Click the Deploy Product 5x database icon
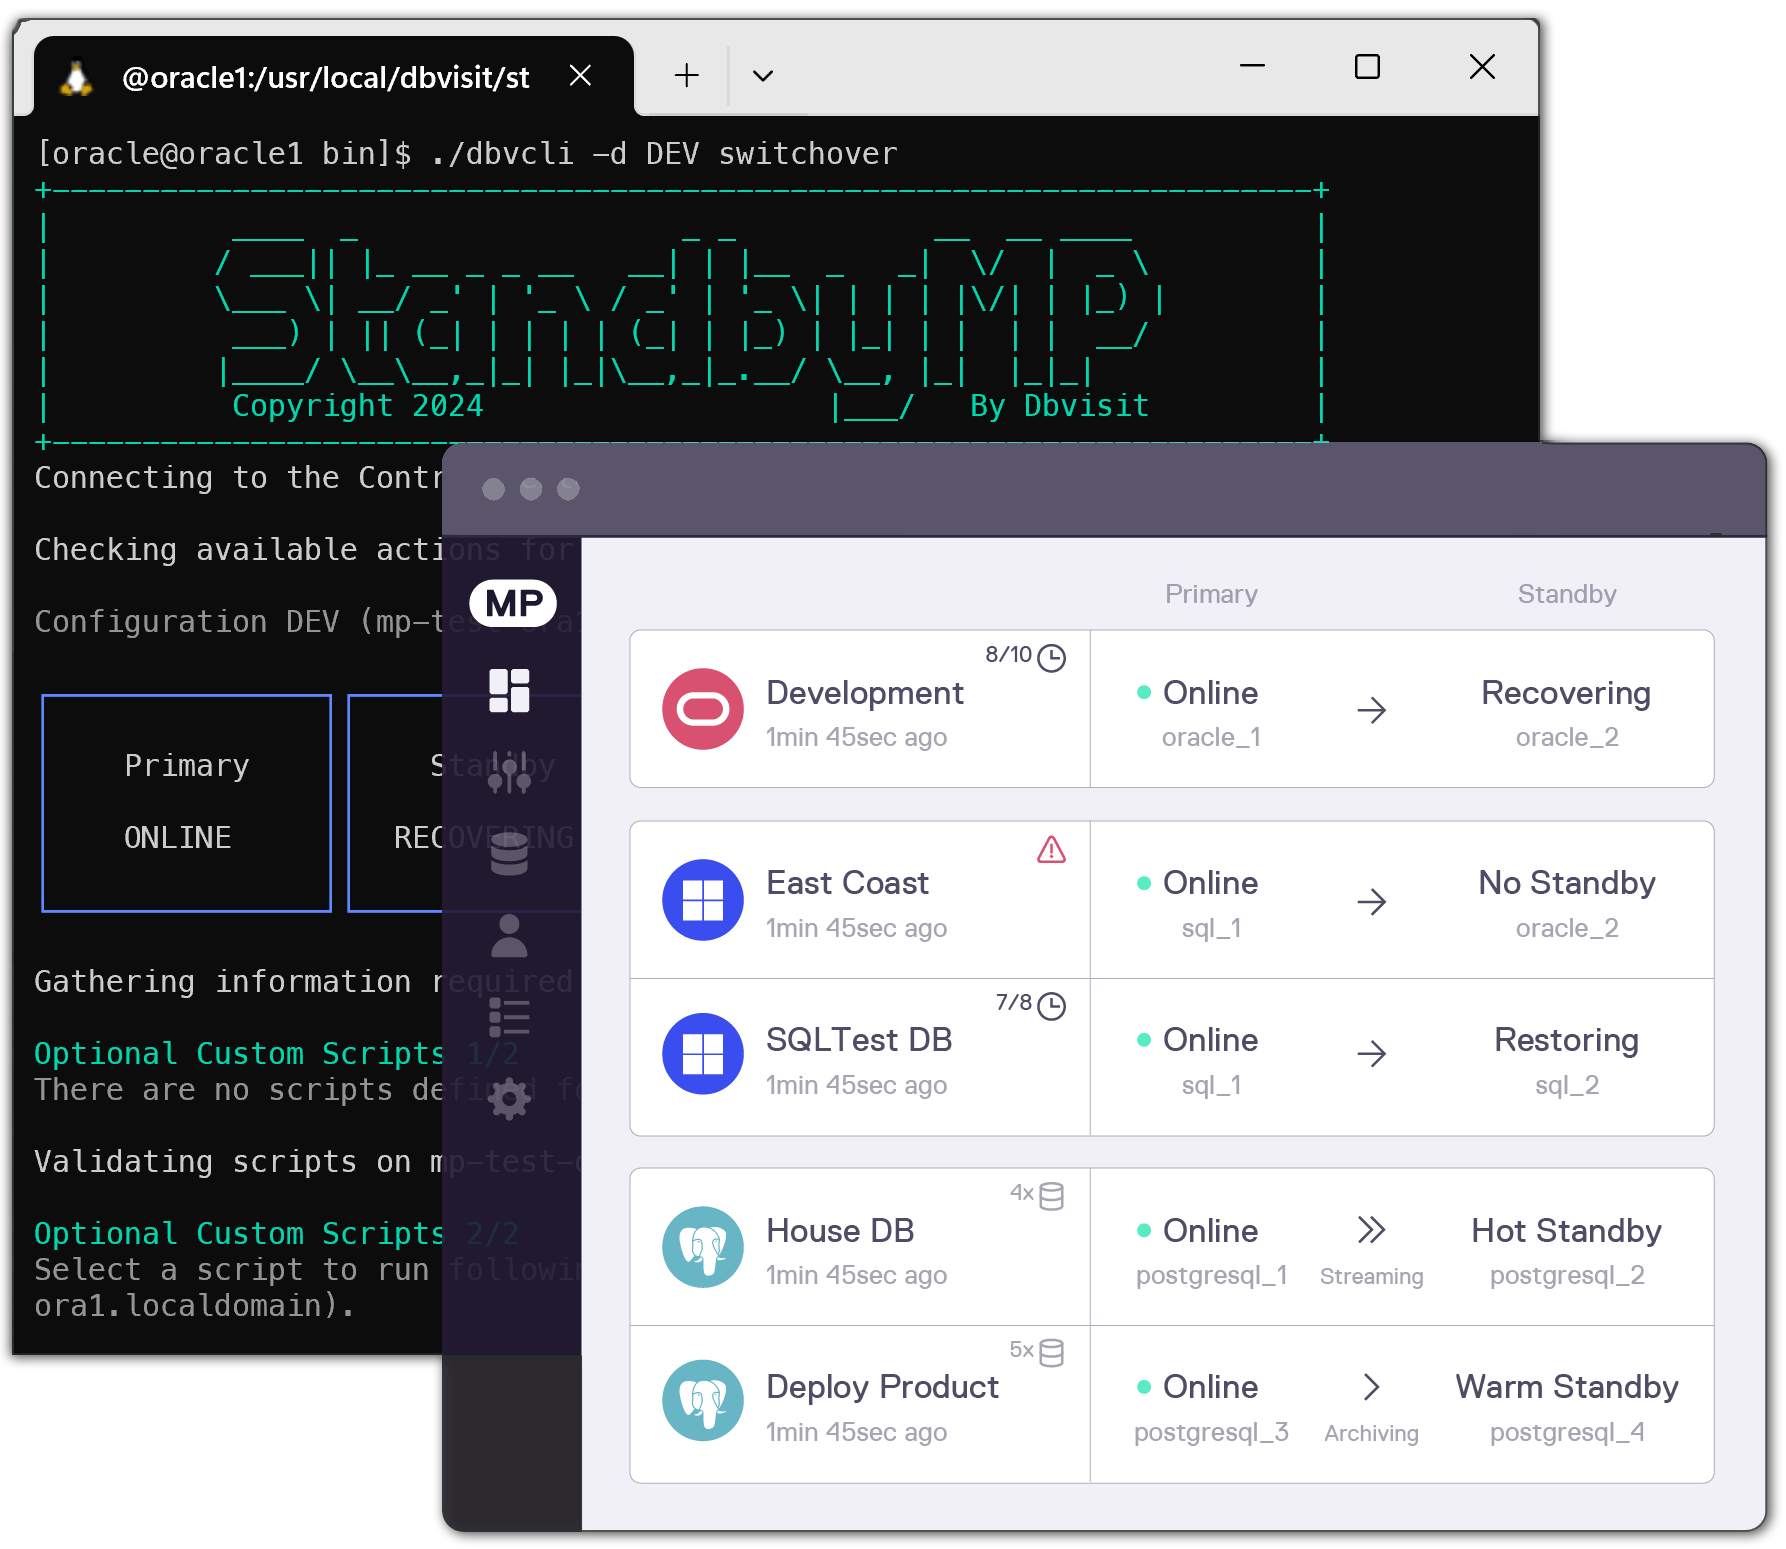1786x1549 pixels. coord(1051,1353)
